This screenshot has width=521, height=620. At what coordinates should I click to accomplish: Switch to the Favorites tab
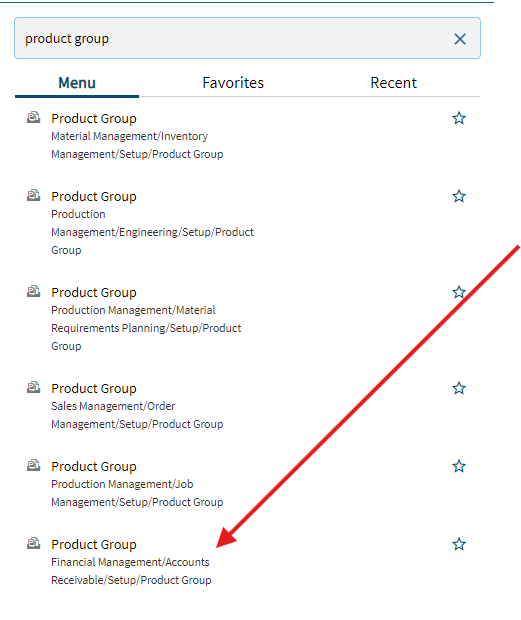[x=233, y=83]
